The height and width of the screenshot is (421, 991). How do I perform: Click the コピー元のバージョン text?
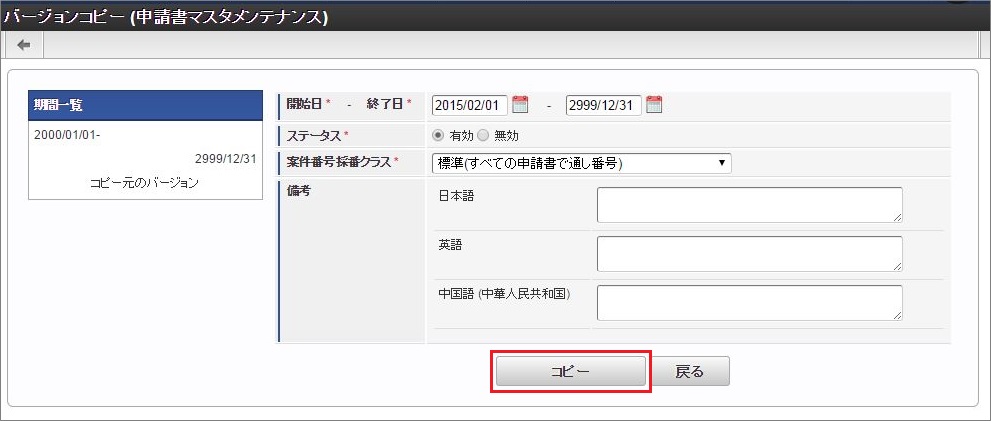click(x=145, y=183)
